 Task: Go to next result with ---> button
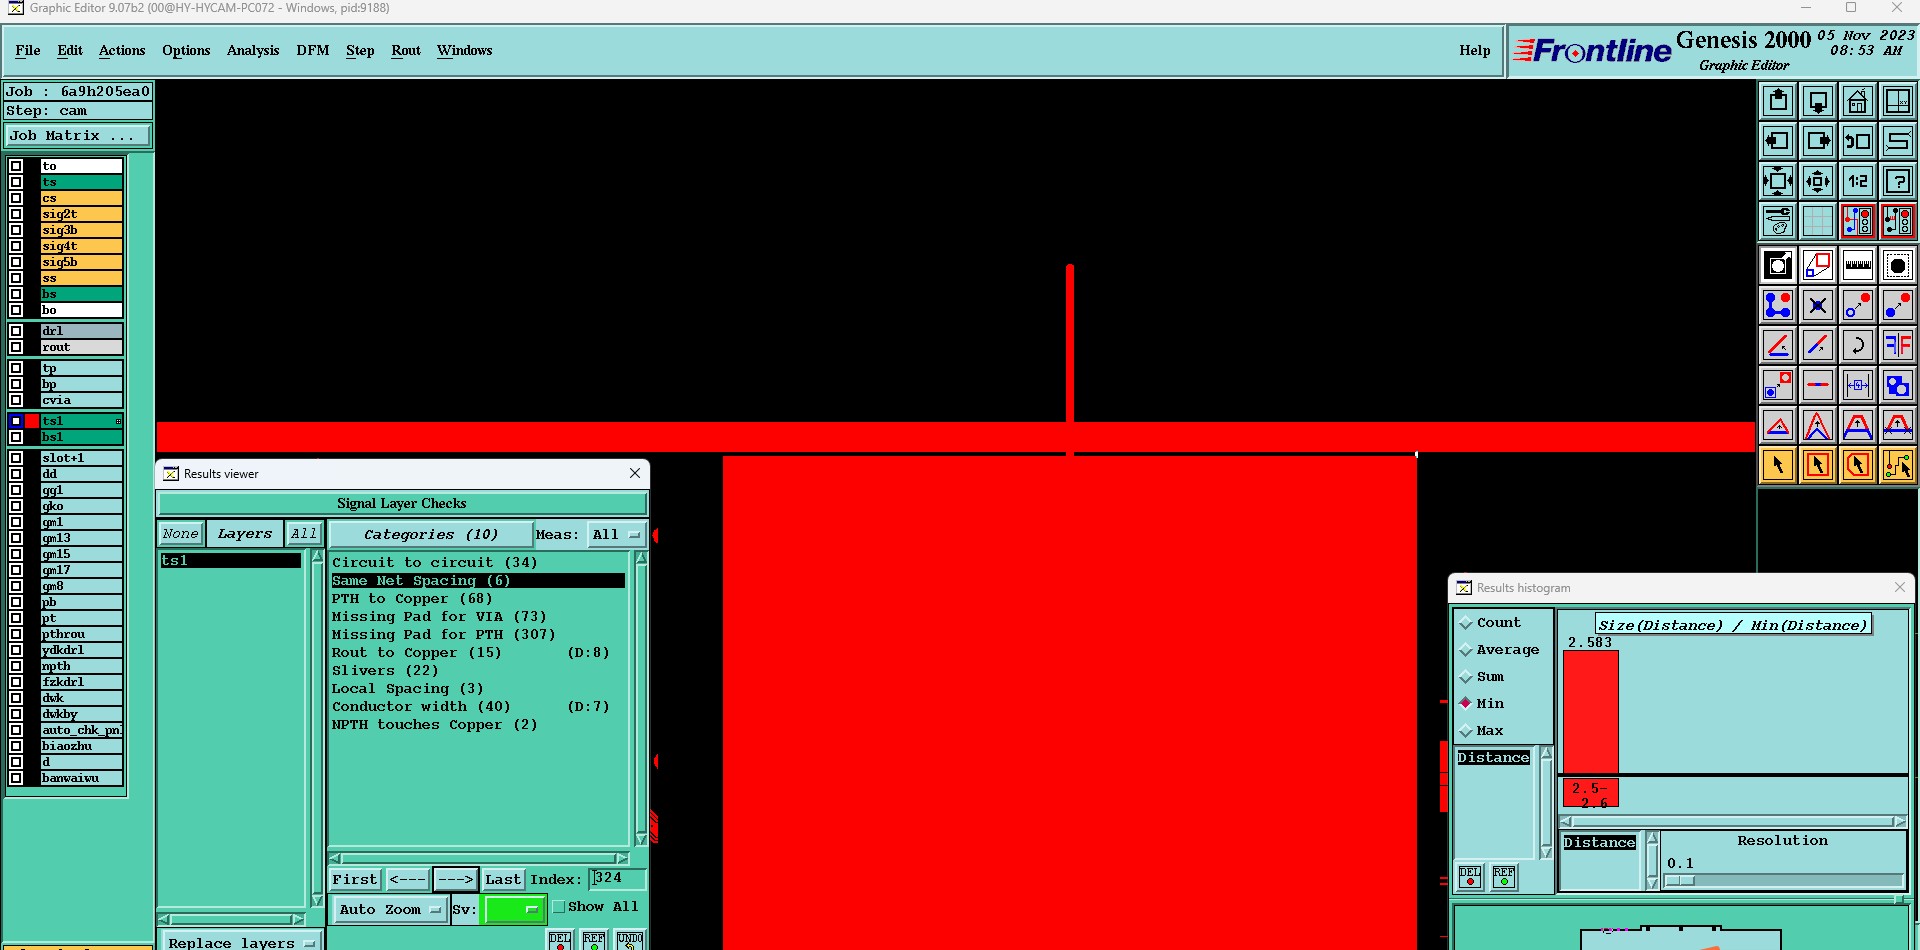click(455, 880)
